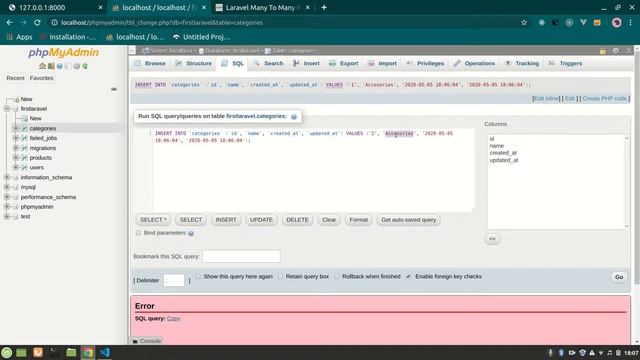This screenshot has width=640, height=360.
Task: Bookmark this page with the star icon
Action: (524, 22)
